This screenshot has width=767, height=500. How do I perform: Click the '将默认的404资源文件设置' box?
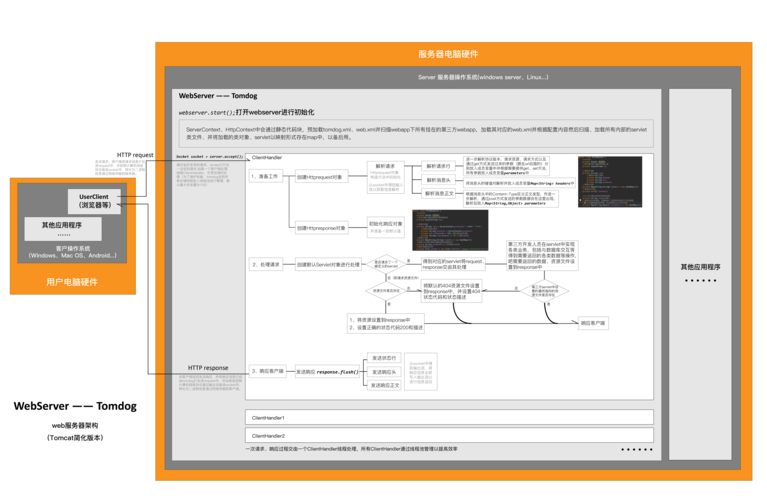click(451, 291)
